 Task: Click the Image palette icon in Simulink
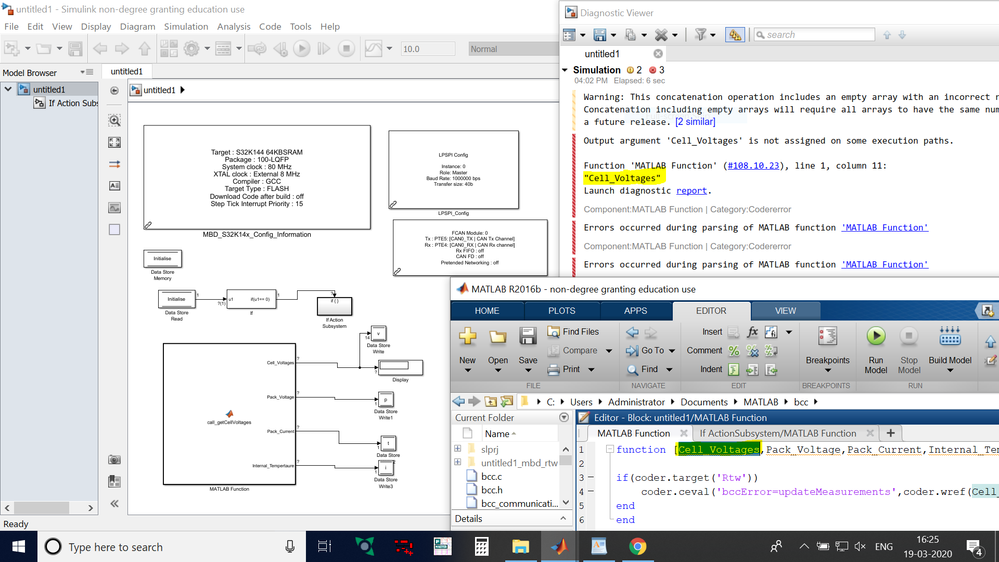point(115,208)
